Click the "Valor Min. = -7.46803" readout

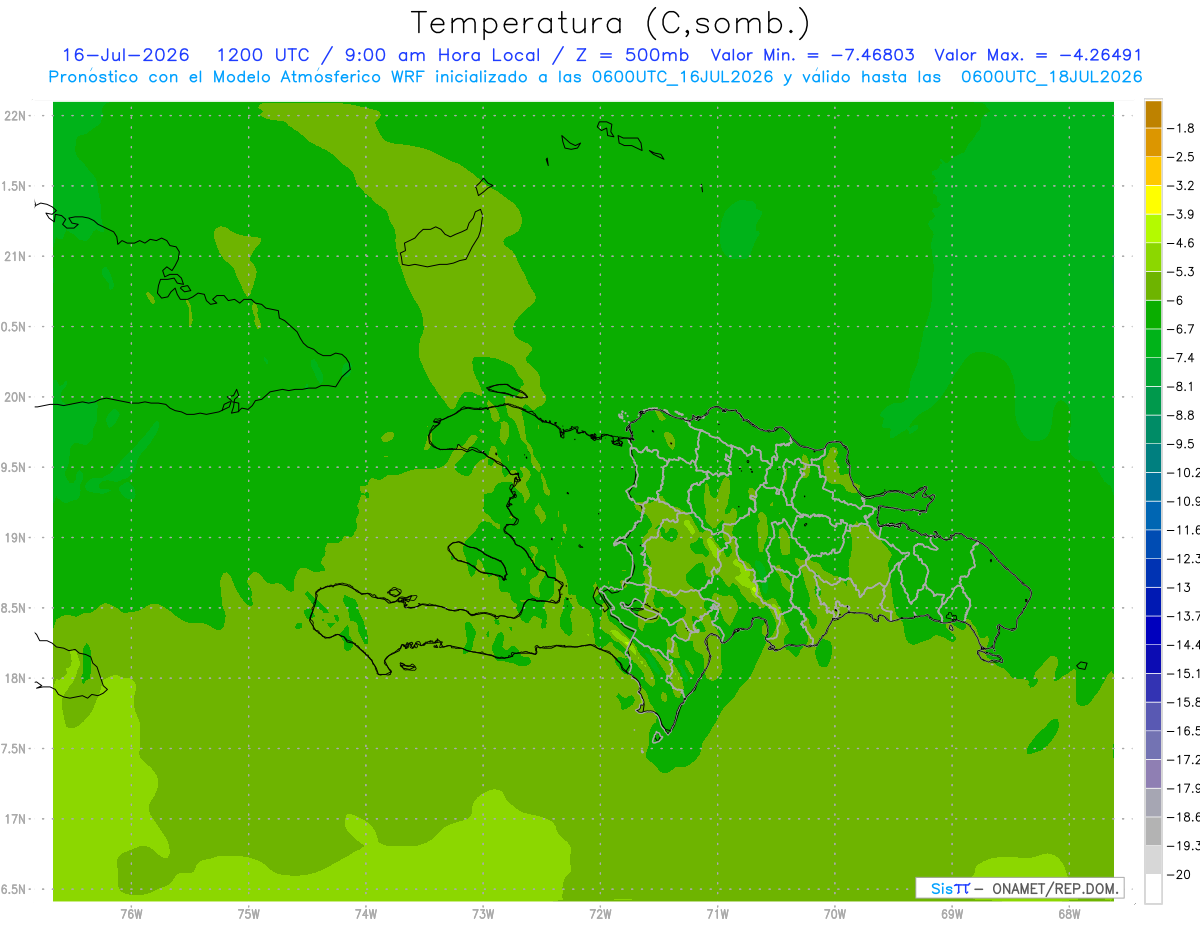tap(812, 55)
